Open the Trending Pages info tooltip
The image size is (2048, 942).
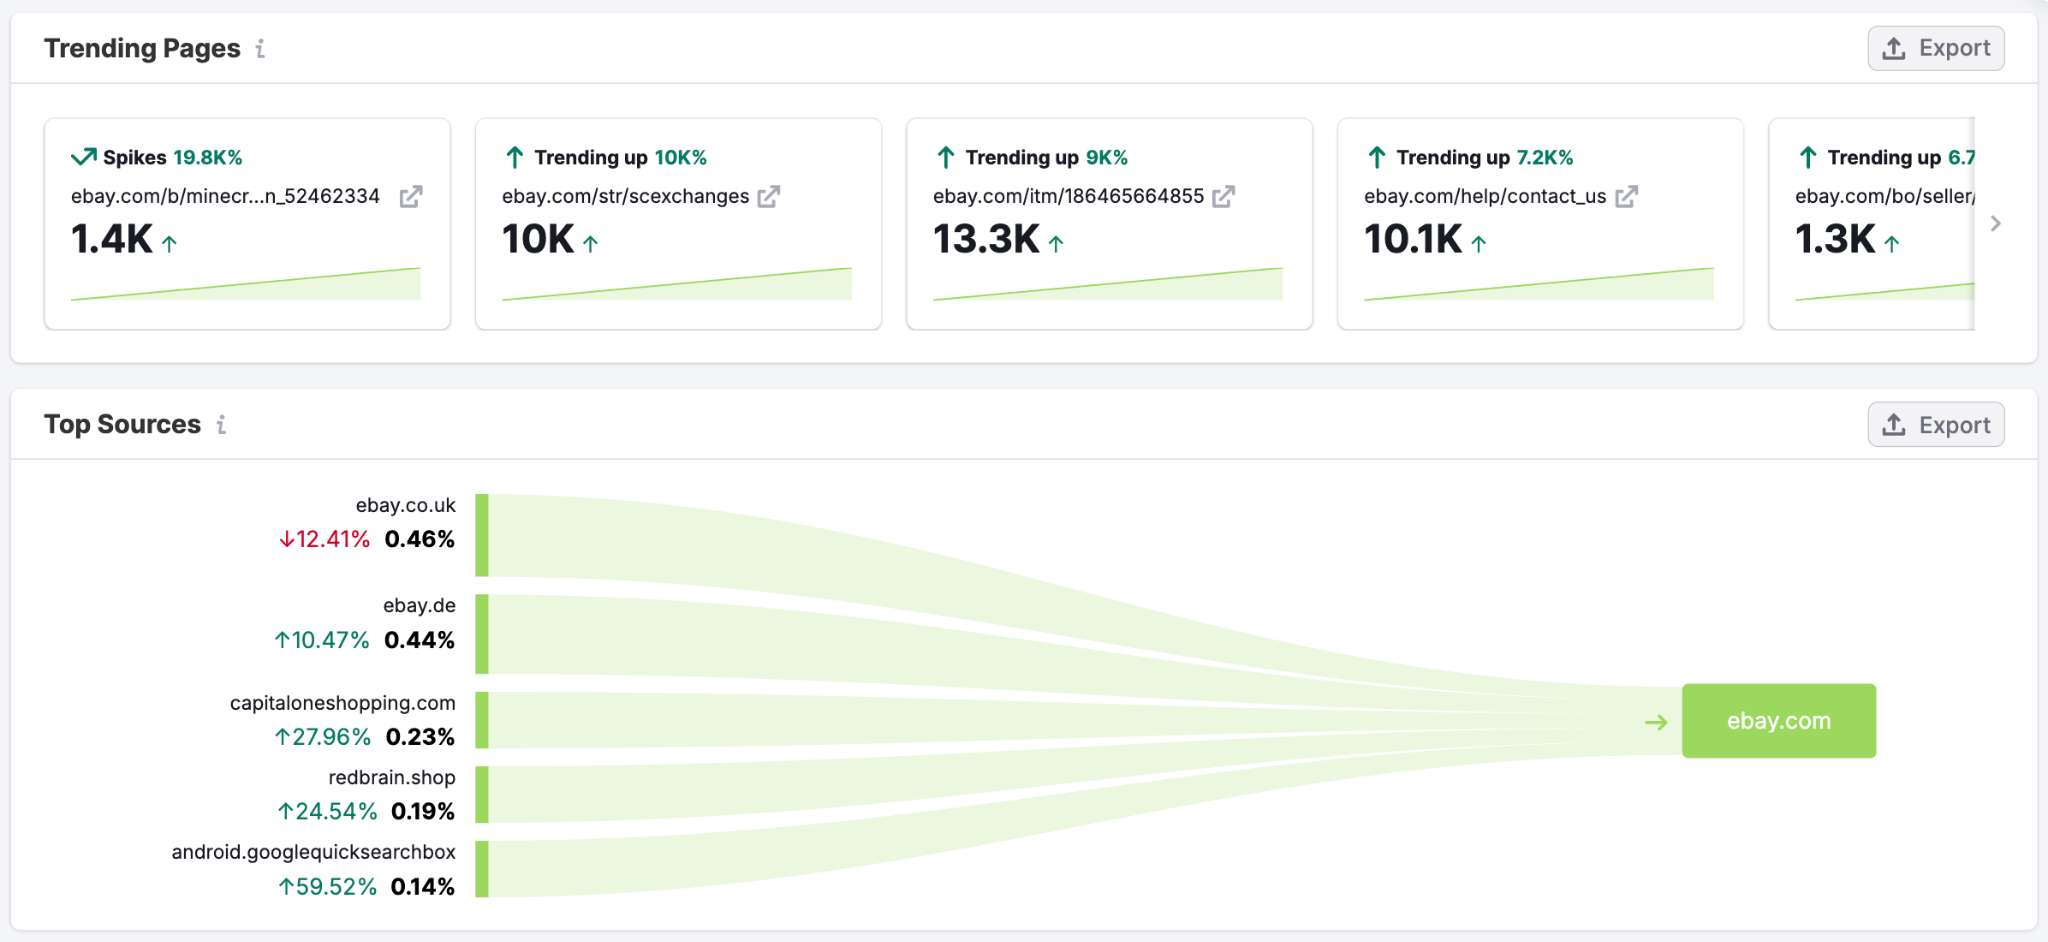[261, 48]
